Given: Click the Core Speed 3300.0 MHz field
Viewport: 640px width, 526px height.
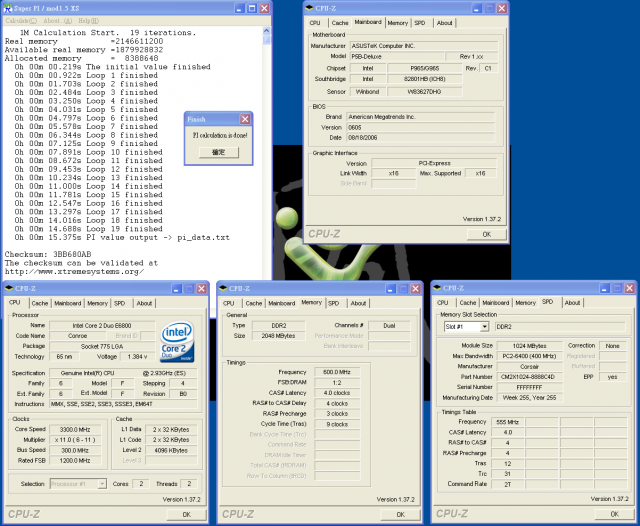Looking at the screenshot, I should 75,429.
